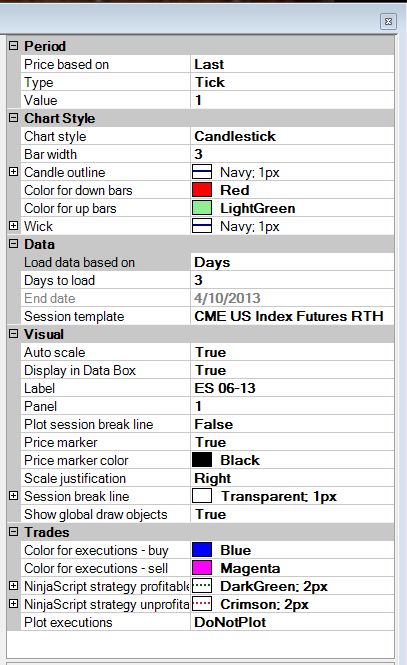Expand the Candle outline property
The width and height of the screenshot is (407, 665).
[14, 172]
